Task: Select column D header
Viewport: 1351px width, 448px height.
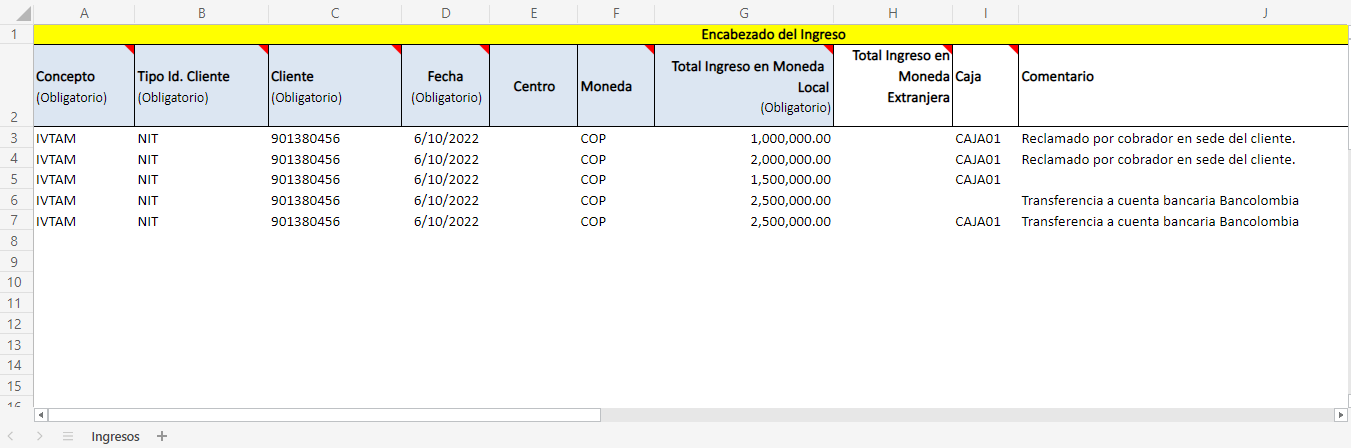Action: coord(445,13)
